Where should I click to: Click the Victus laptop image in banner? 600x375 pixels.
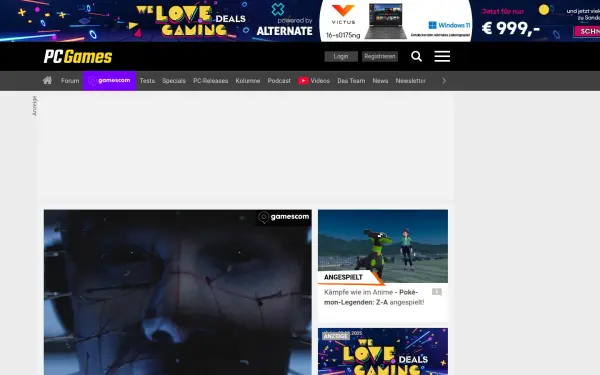point(385,21)
